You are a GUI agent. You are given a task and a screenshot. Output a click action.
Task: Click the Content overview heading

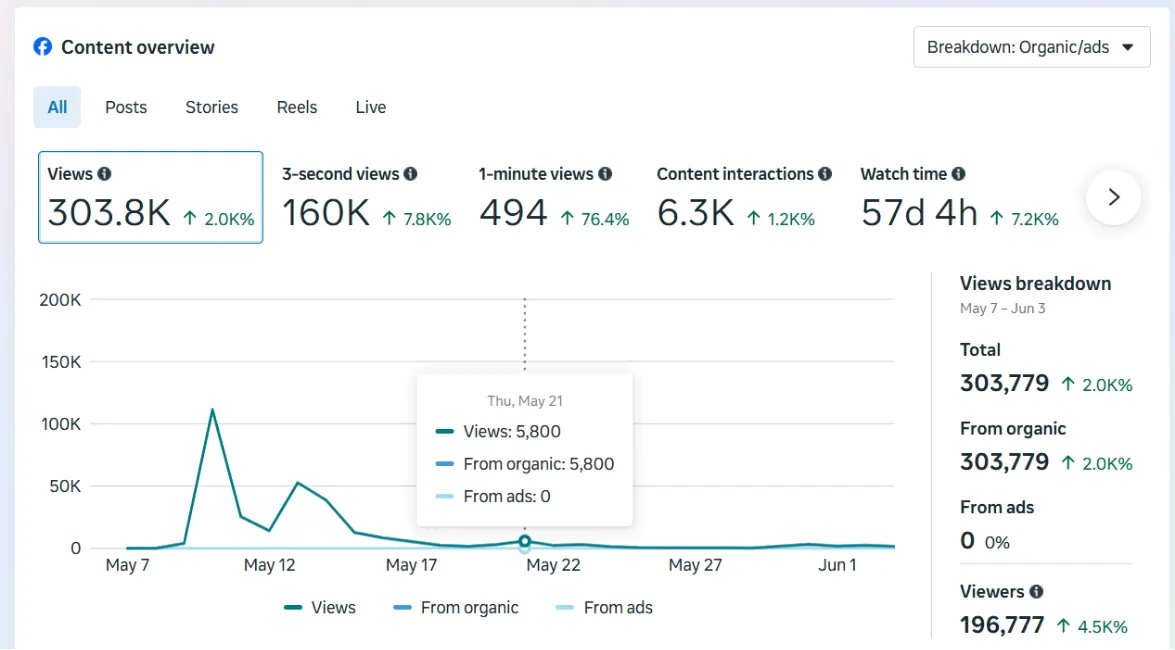point(138,47)
